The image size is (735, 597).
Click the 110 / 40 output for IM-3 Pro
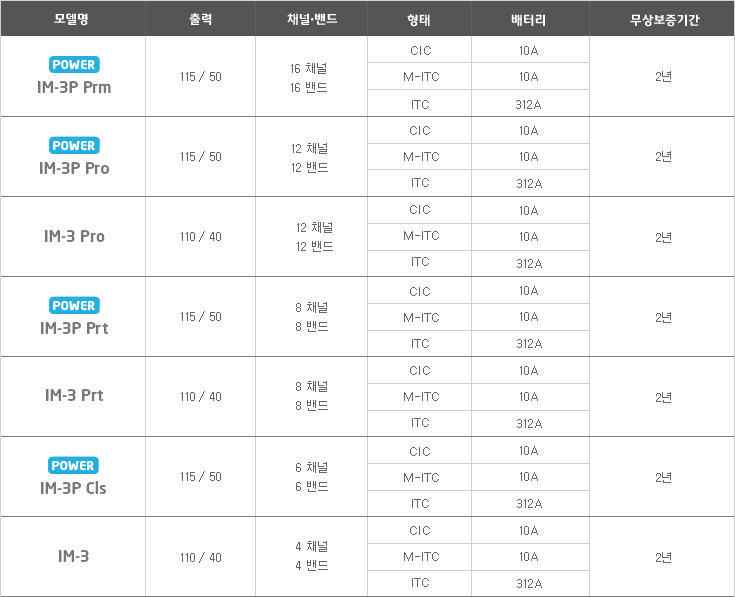pyautogui.click(x=200, y=237)
